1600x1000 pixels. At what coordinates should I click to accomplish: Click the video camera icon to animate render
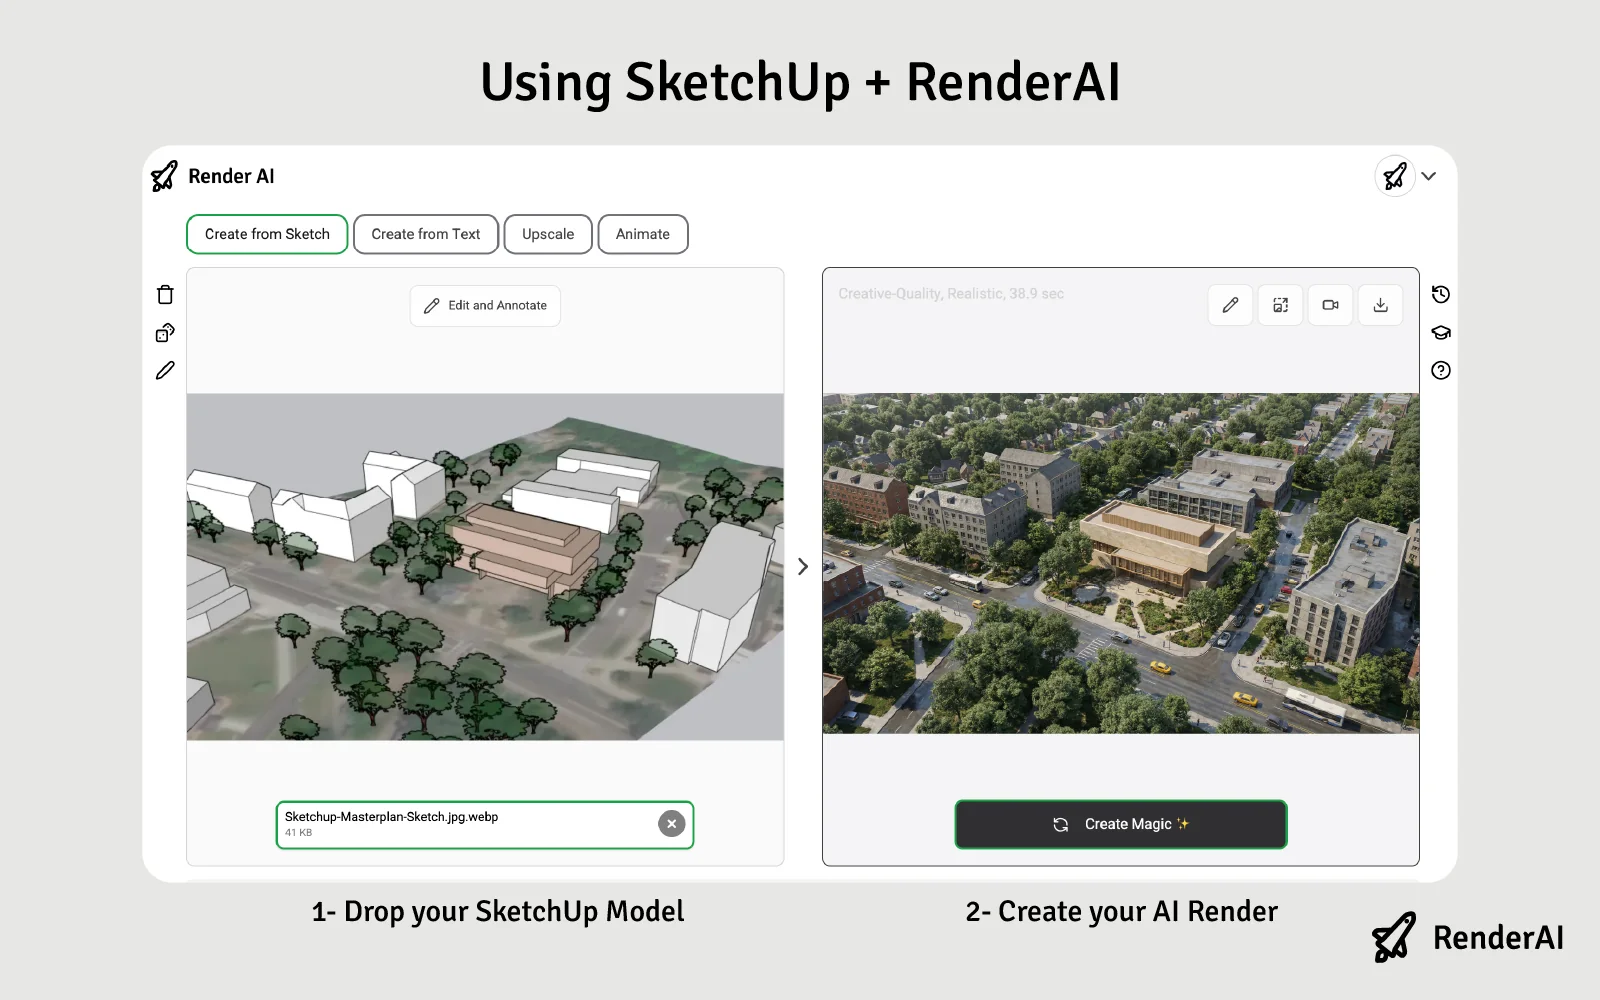click(1330, 305)
